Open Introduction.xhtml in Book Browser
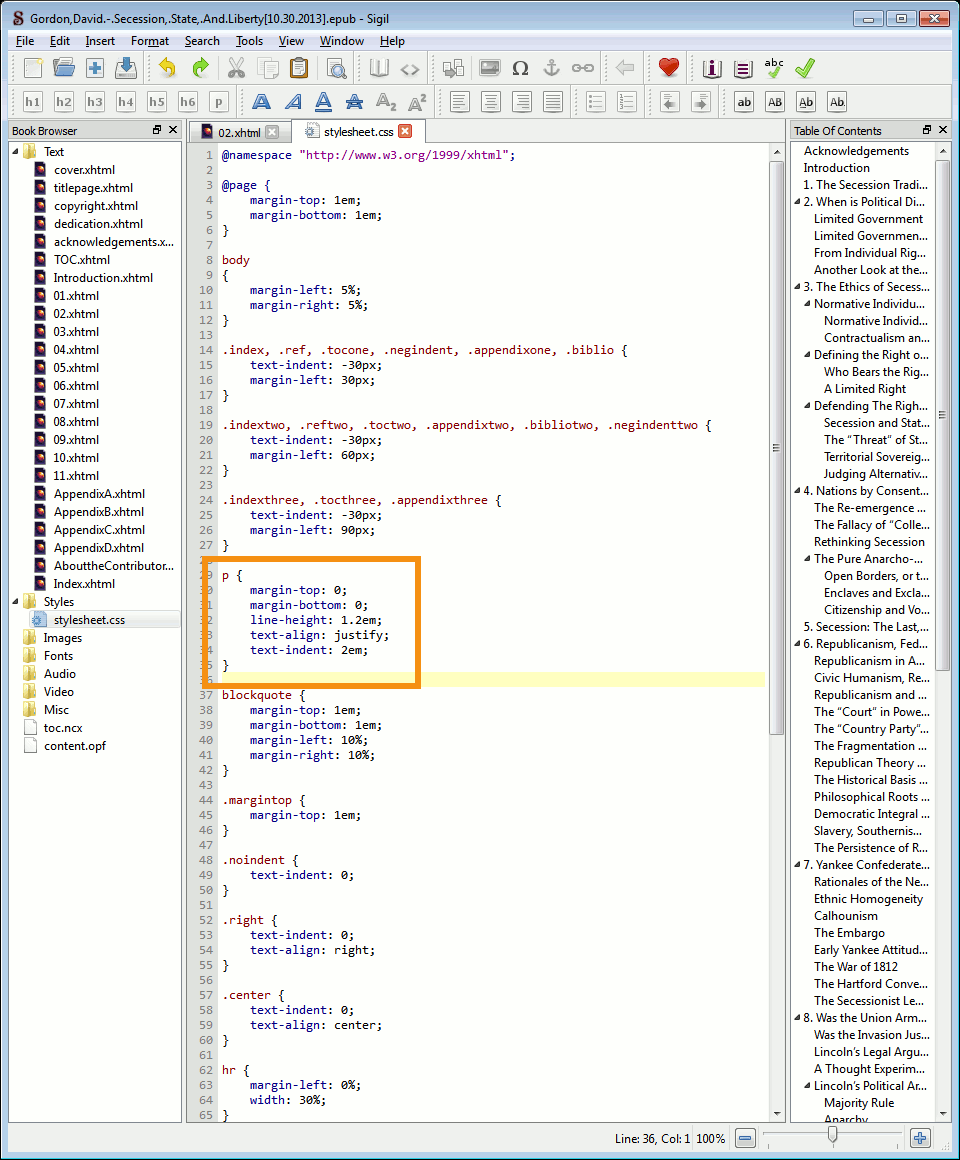Viewport: 960px width, 1160px height. [x=103, y=278]
